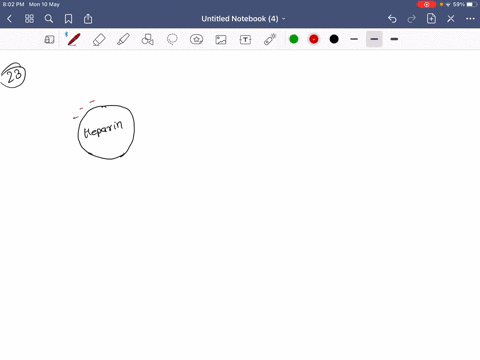Undo the last stroke

[392, 19]
